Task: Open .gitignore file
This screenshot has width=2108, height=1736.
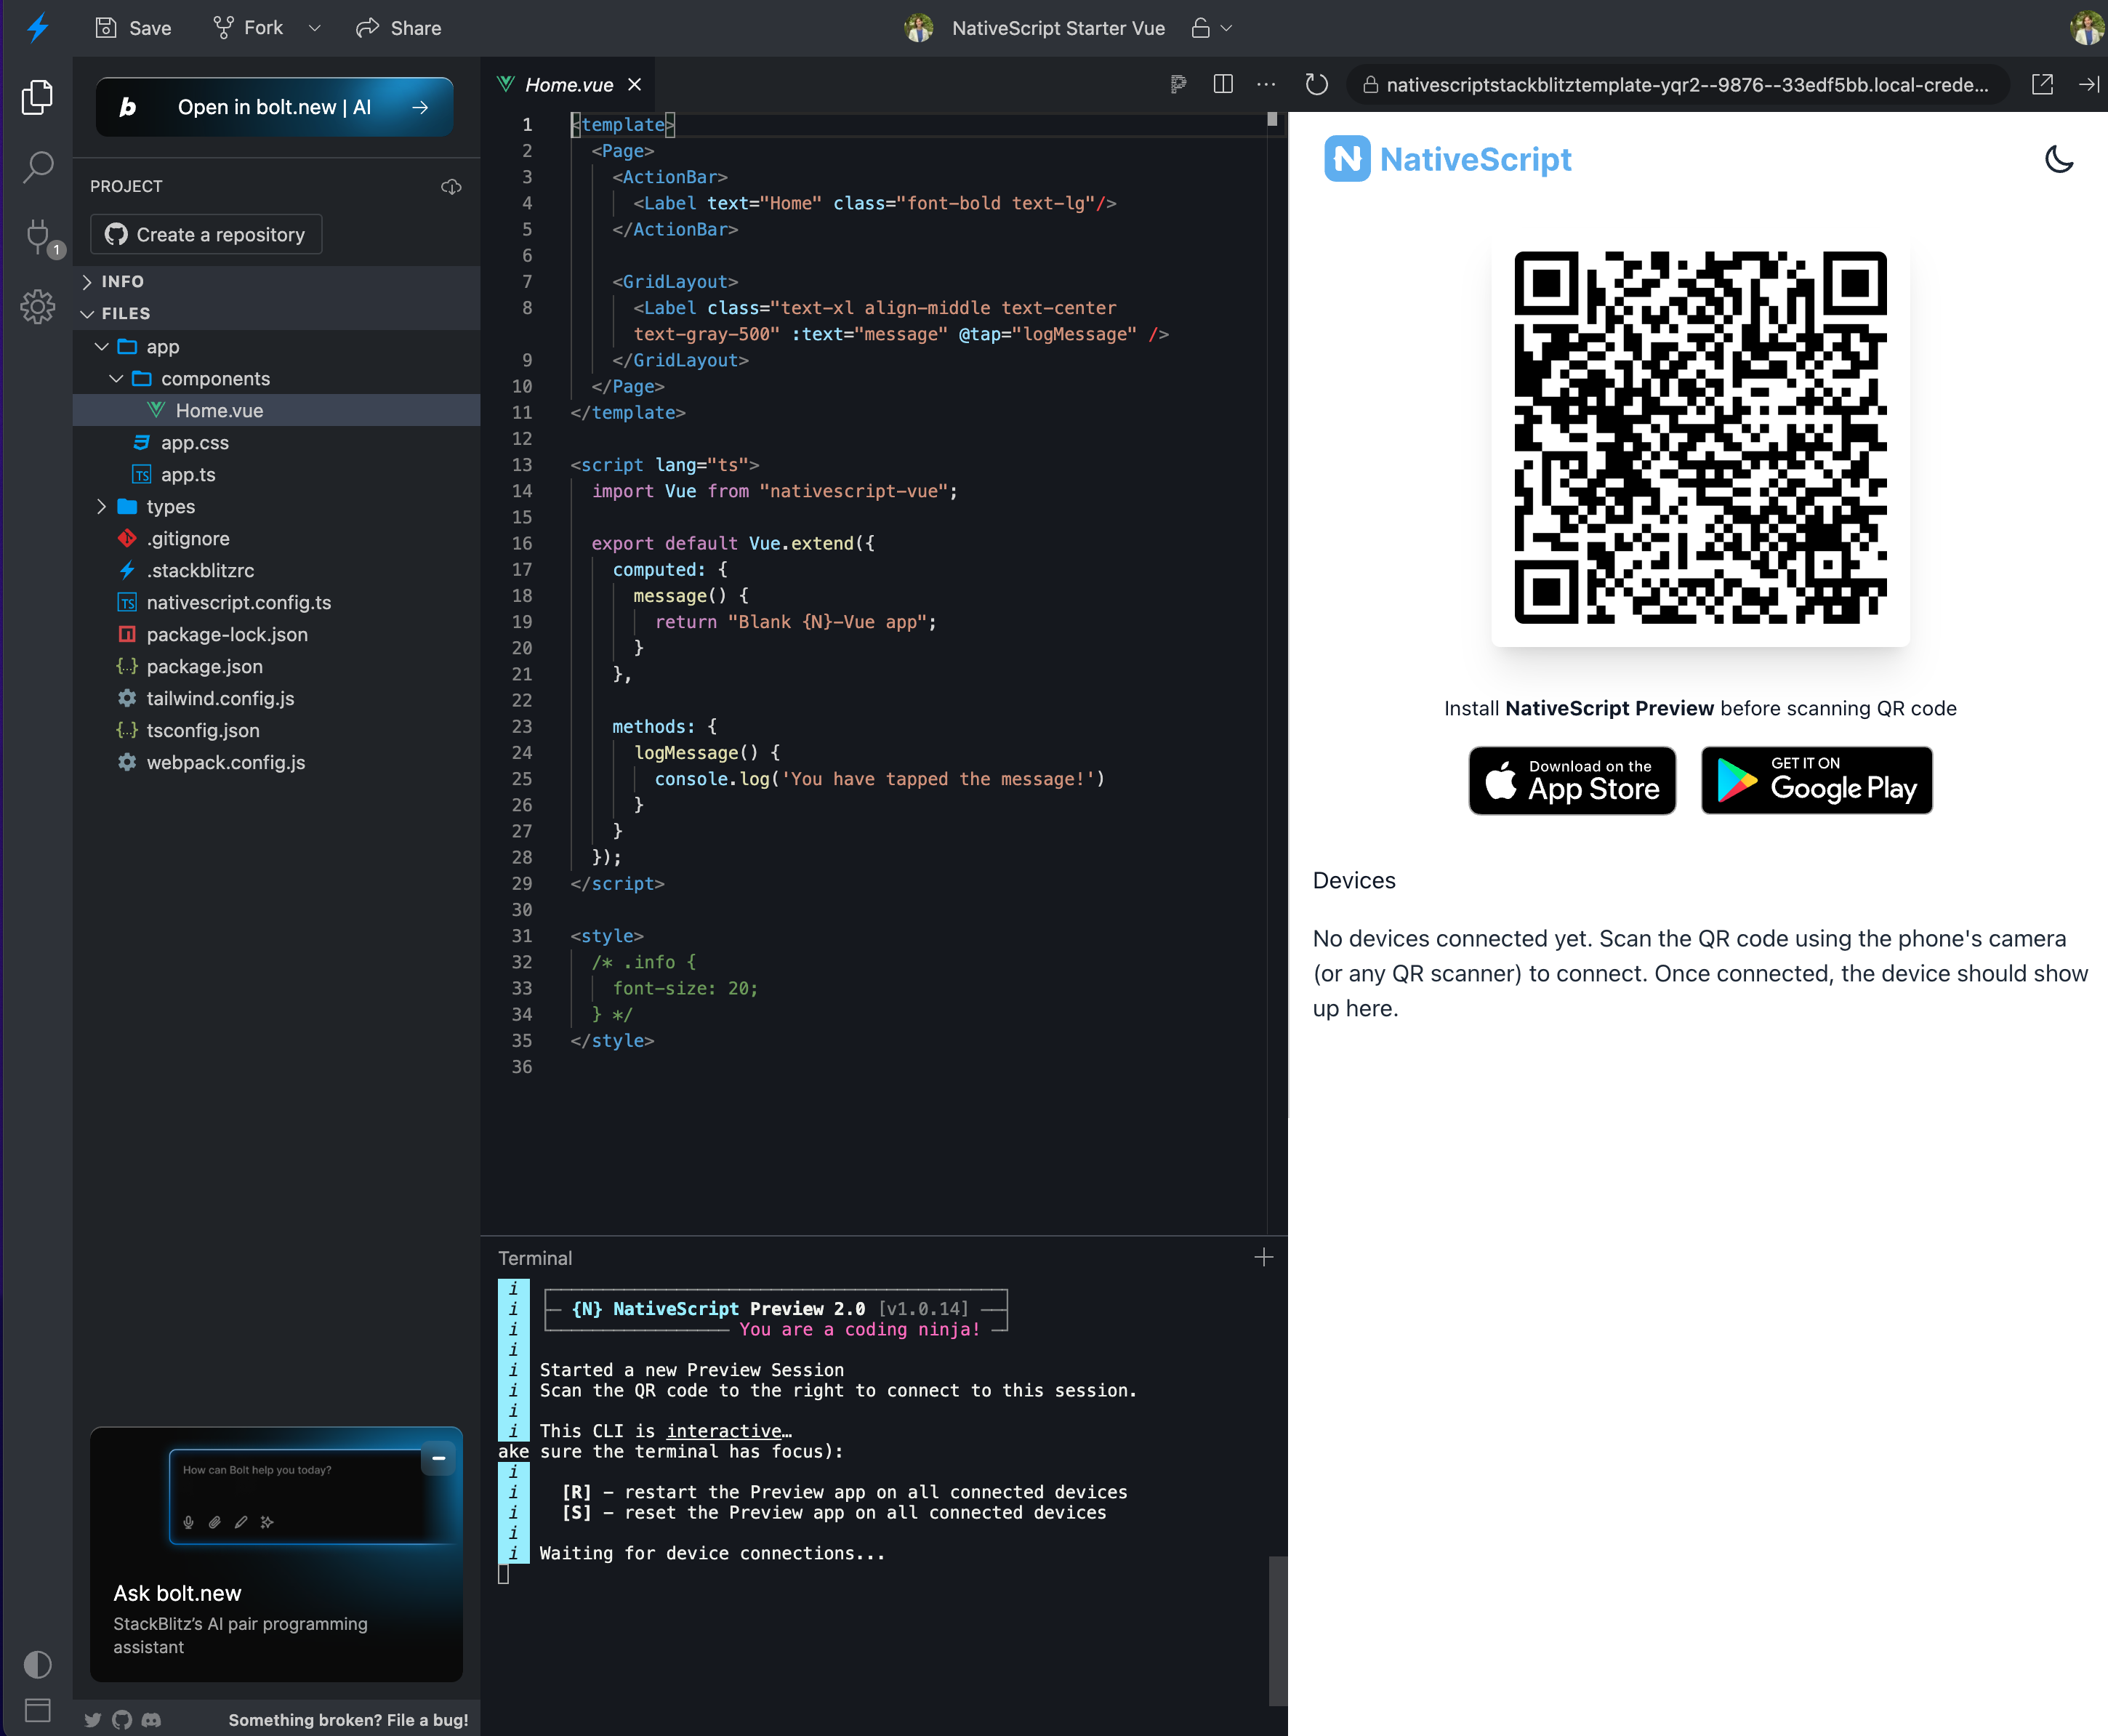Action: [x=276, y=538]
